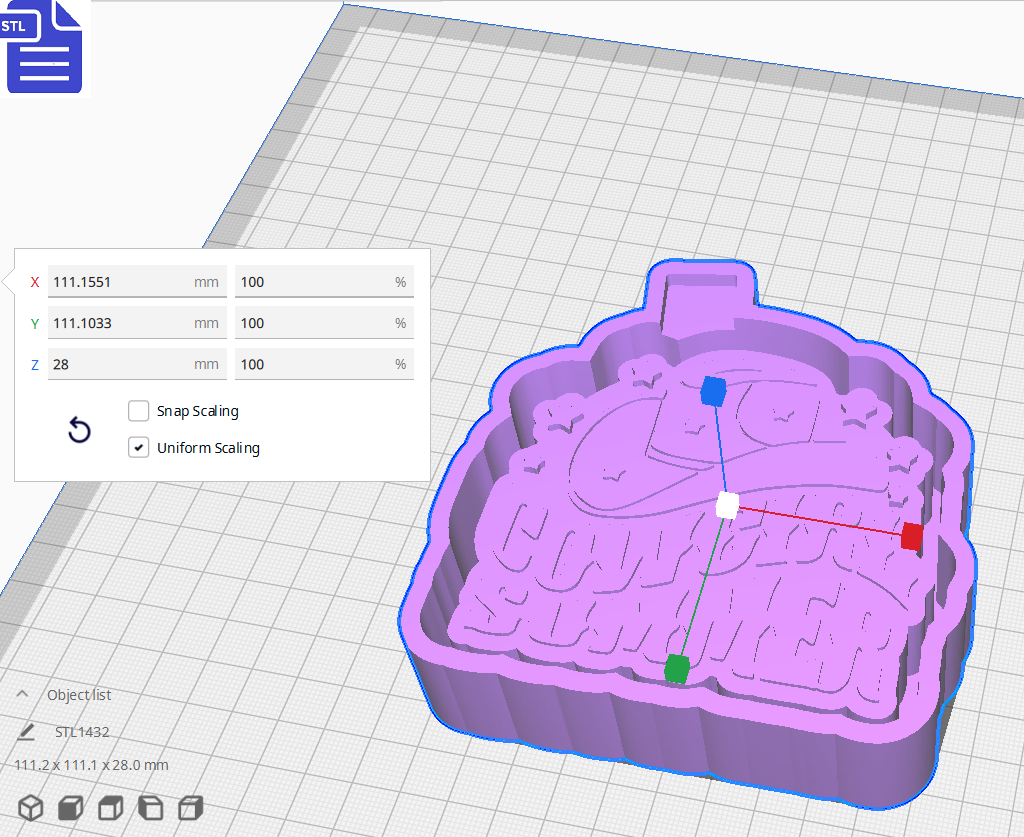Image resolution: width=1024 pixels, height=837 pixels.
Task: Edit the Z dimension field showing 28
Action: tap(137, 363)
